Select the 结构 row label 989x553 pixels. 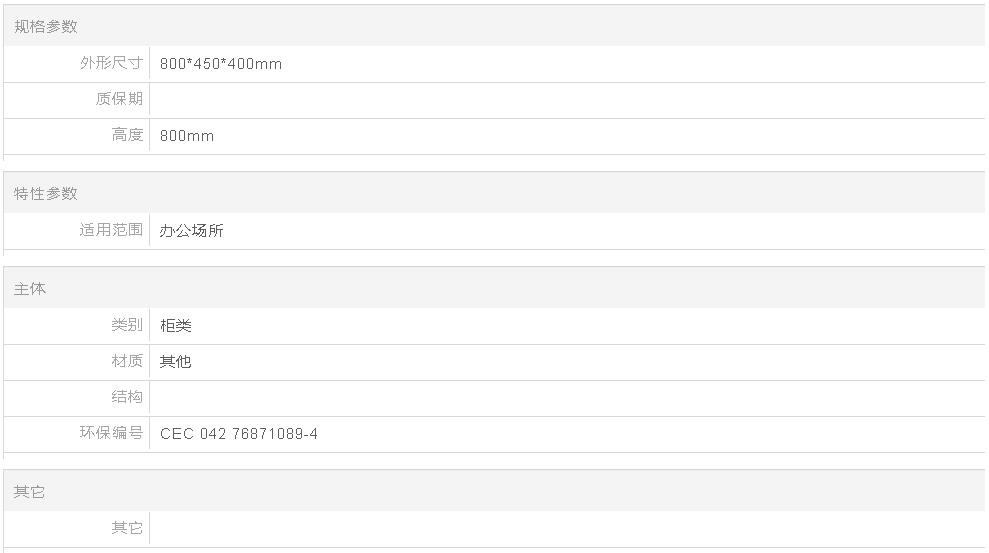(128, 397)
